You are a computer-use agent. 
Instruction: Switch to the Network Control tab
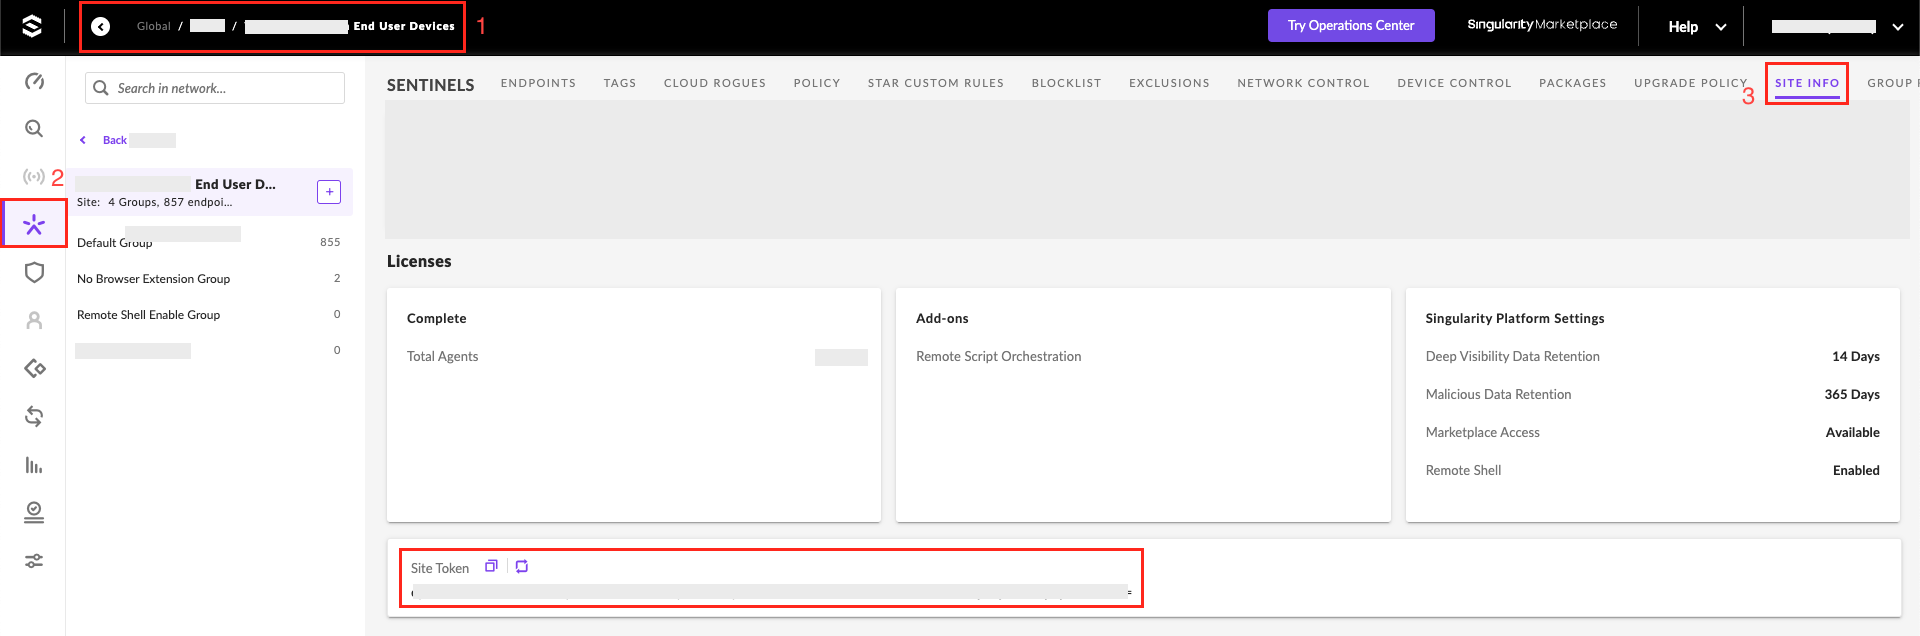coord(1303,83)
